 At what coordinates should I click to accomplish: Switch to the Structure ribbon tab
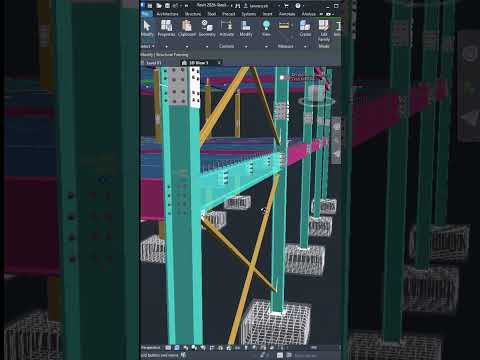point(193,14)
